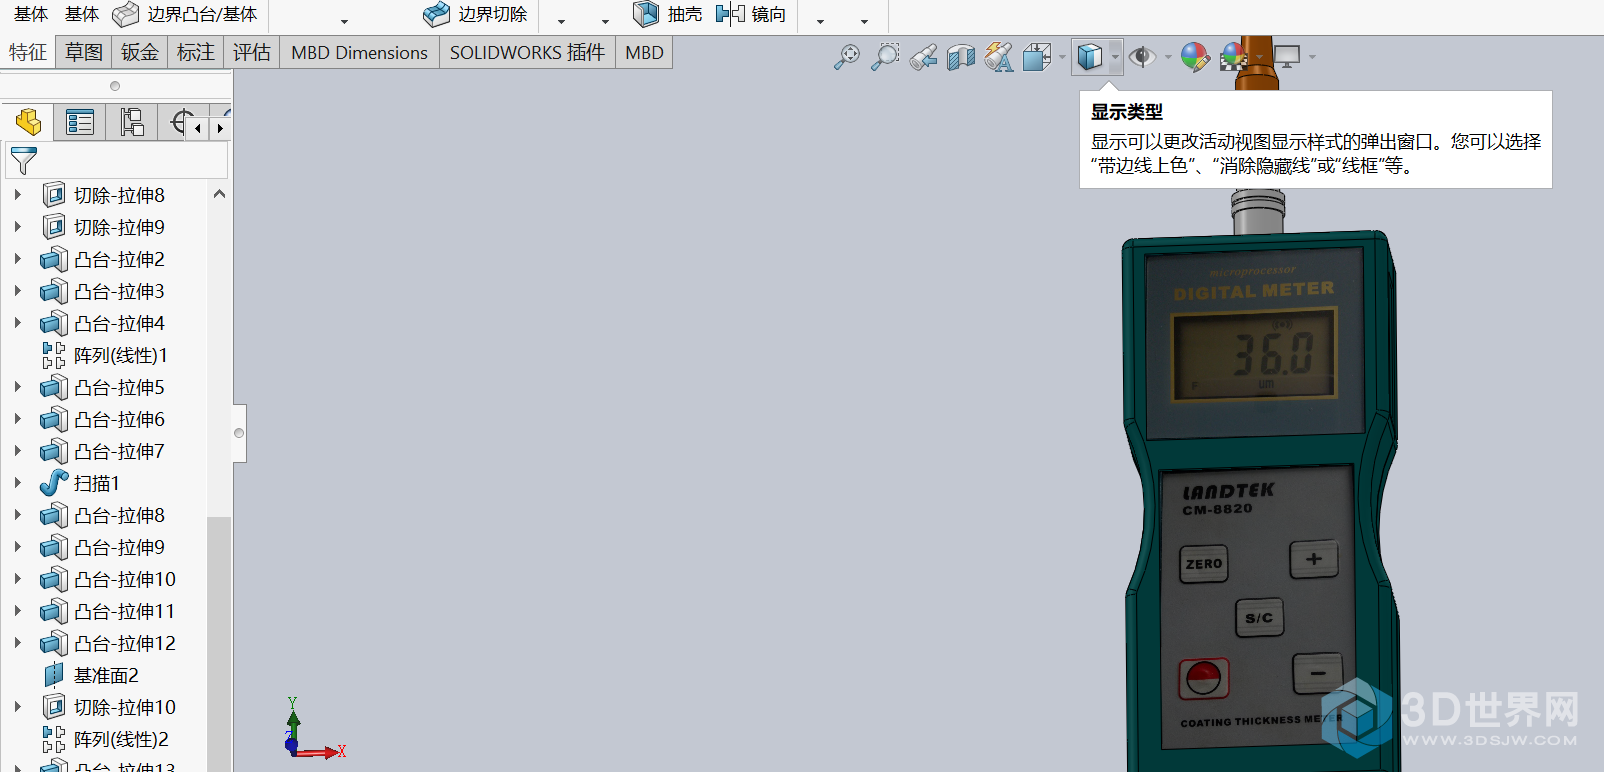This screenshot has height=772, width=1604.
Task: Activate the Section View icon
Action: coord(961,57)
